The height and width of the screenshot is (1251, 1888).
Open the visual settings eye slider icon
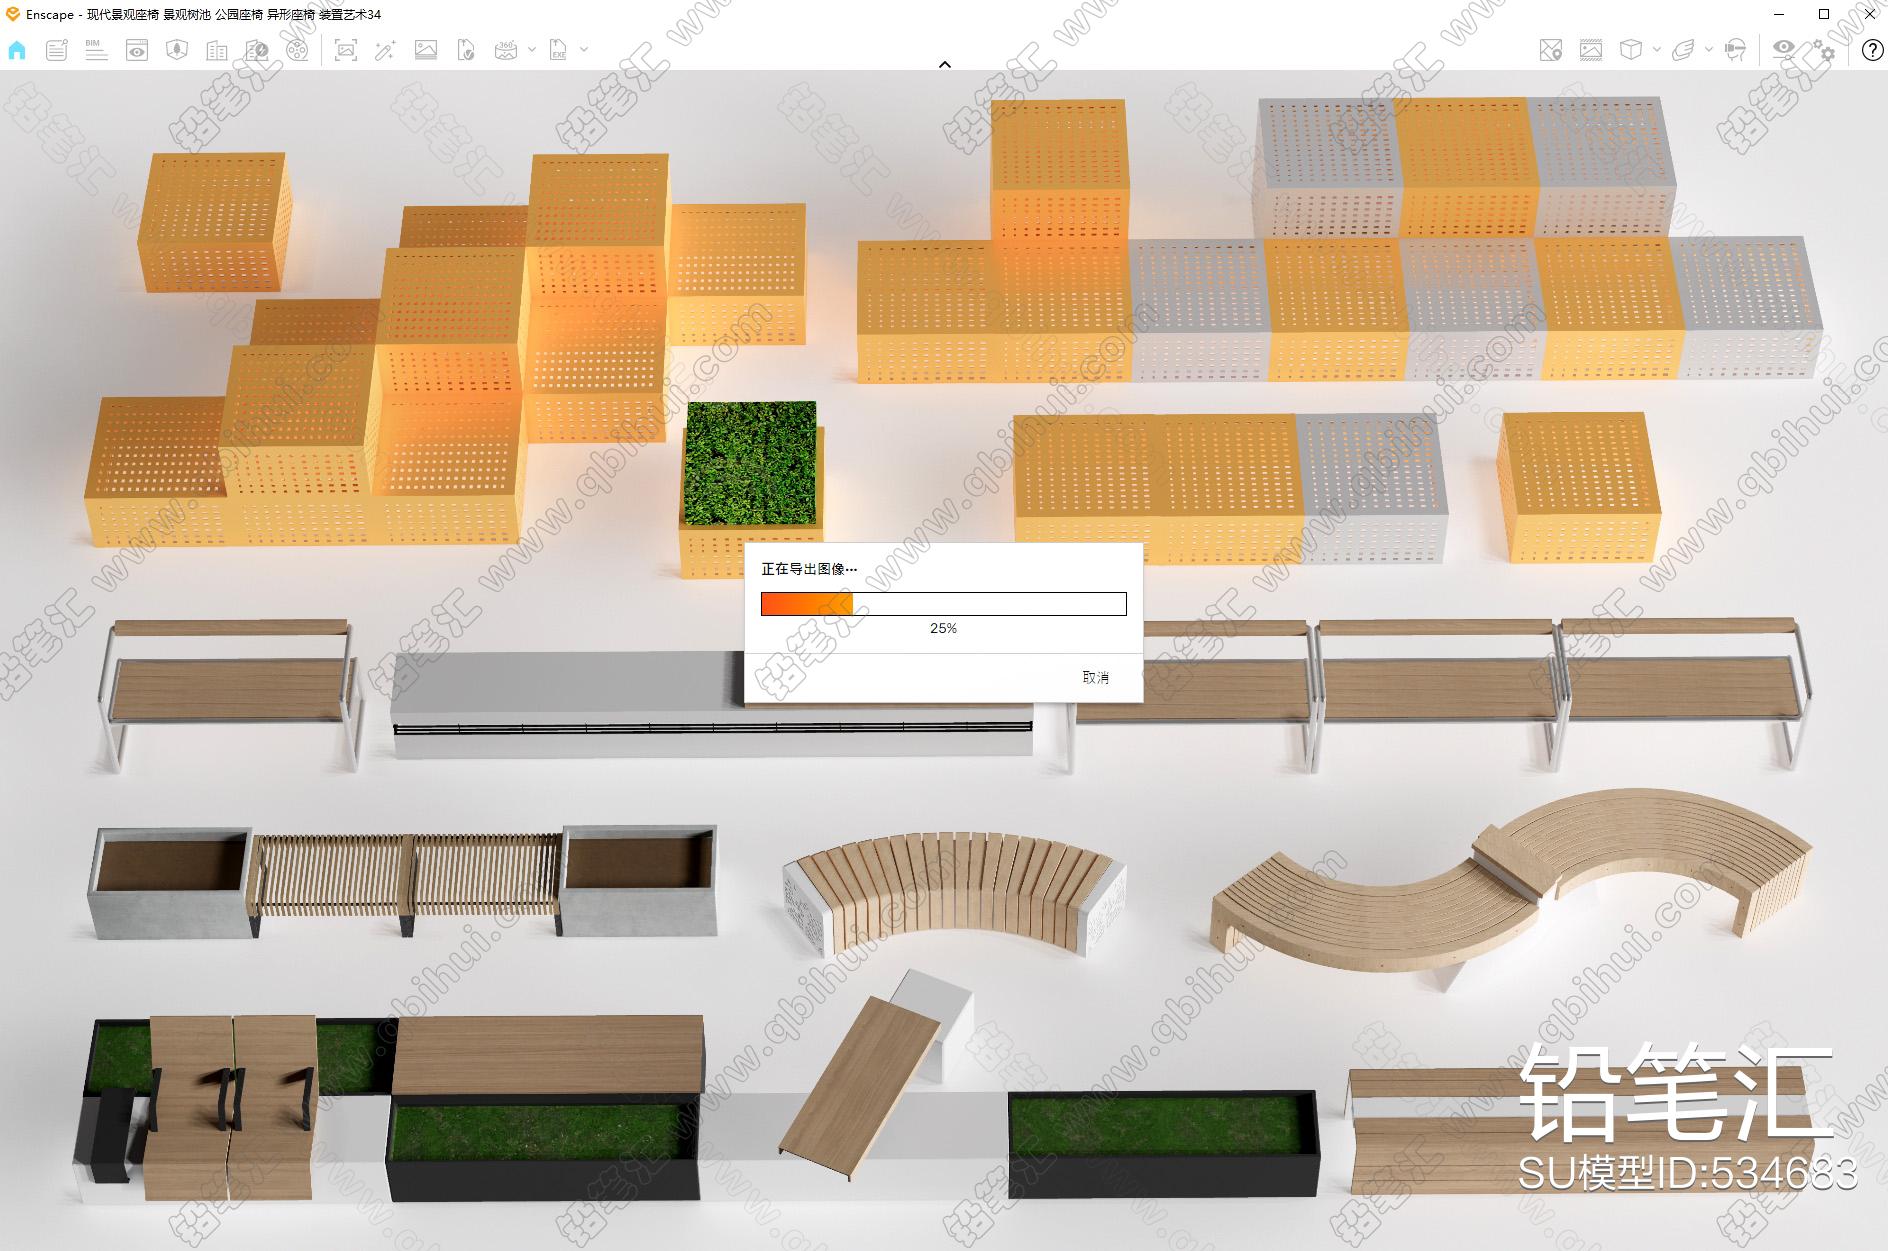point(1784,50)
